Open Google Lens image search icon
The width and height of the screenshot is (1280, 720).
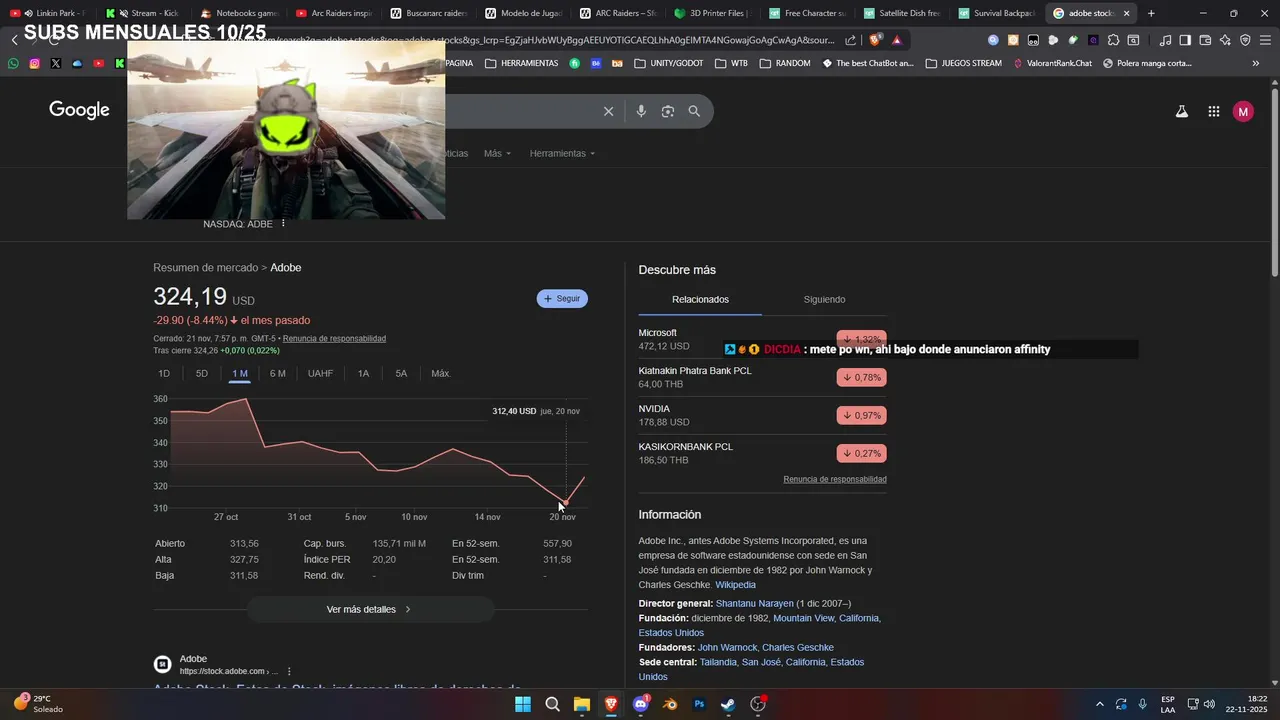click(668, 111)
